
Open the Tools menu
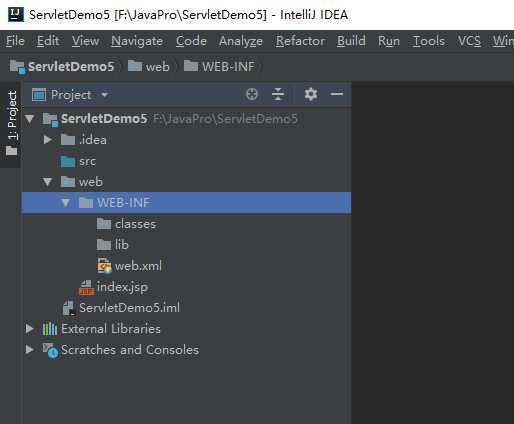pyautogui.click(x=429, y=41)
